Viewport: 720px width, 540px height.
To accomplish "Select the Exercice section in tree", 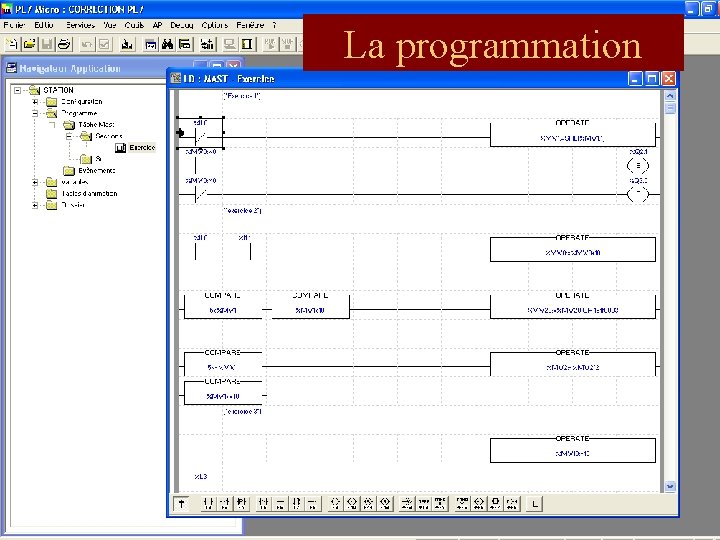I will 142,147.
